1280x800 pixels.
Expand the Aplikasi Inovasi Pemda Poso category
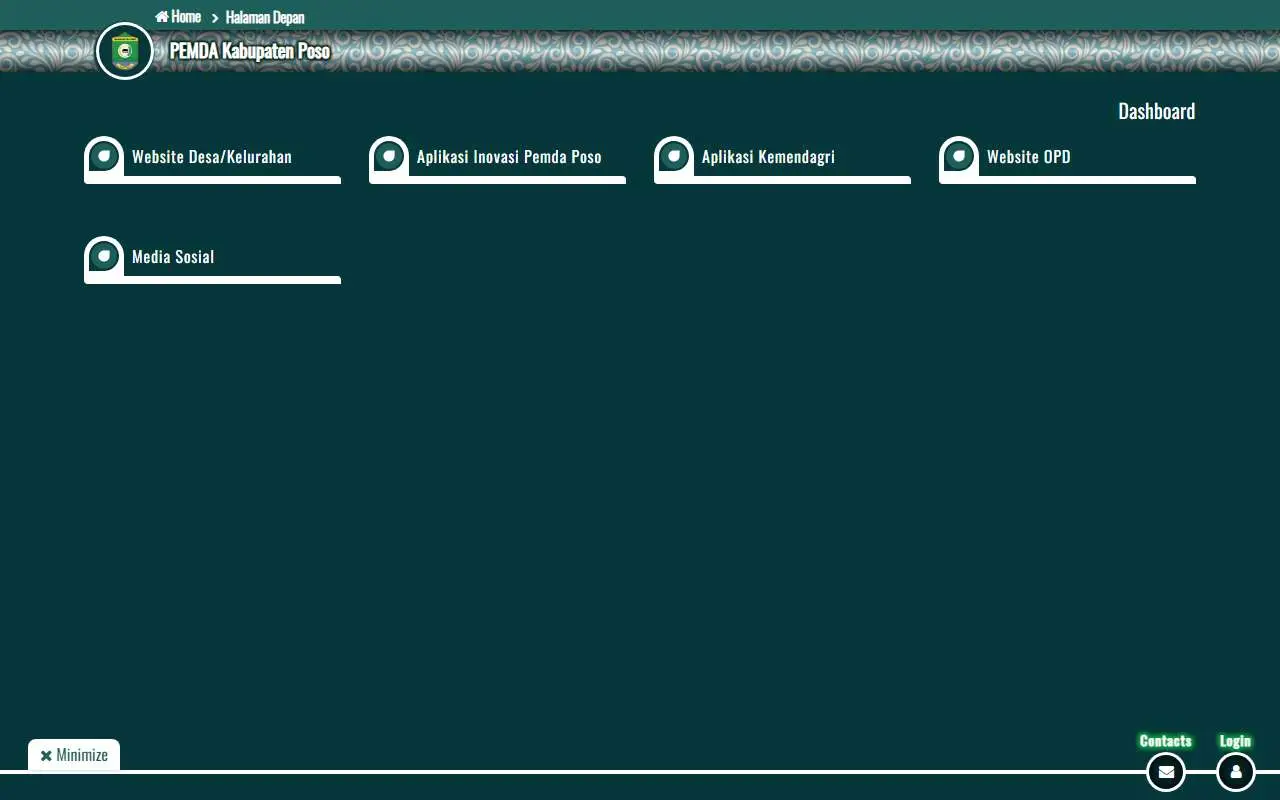pyautogui.click(x=497, y=160)
